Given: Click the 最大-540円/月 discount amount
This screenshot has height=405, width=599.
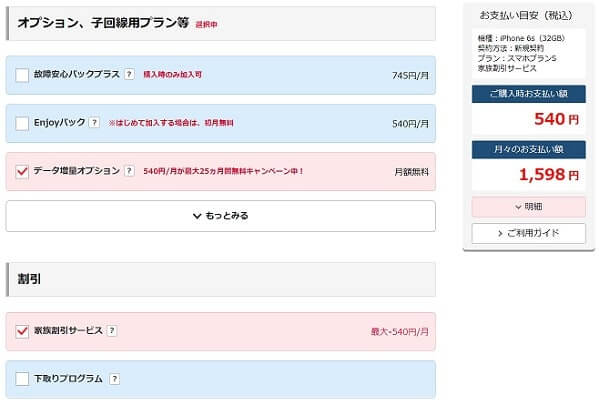Looking at the screenshot, I should (400, 332).
